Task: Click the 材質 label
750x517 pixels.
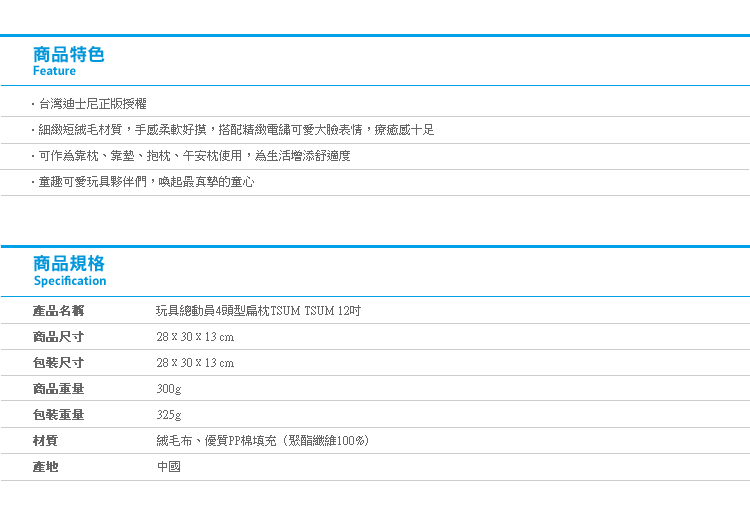Action: coord(45,440)
